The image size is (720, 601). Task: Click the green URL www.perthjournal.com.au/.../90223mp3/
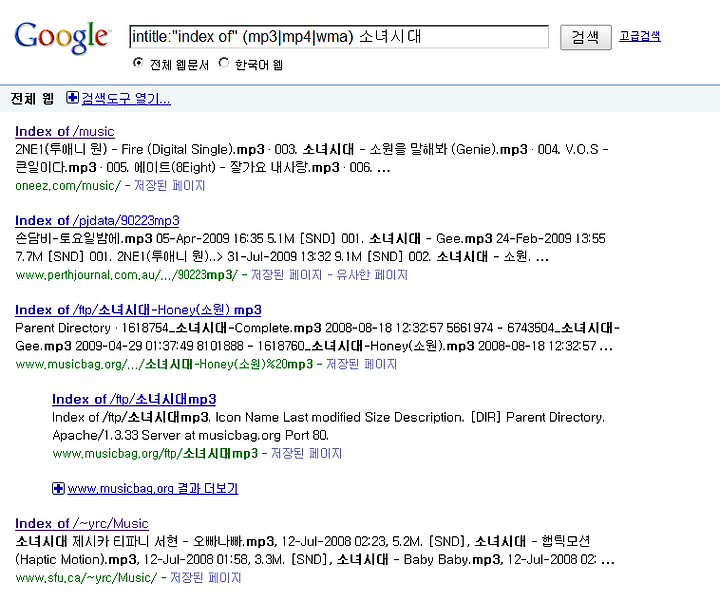point(127,275)
